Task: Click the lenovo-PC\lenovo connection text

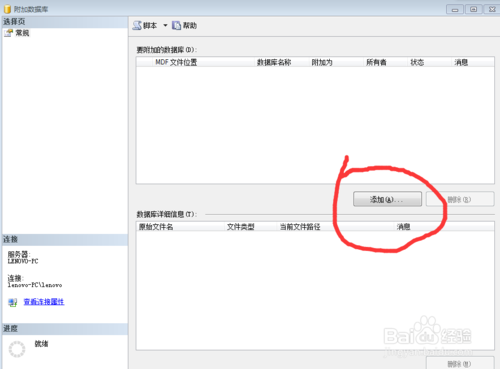Action: click(x=35, y=285)
